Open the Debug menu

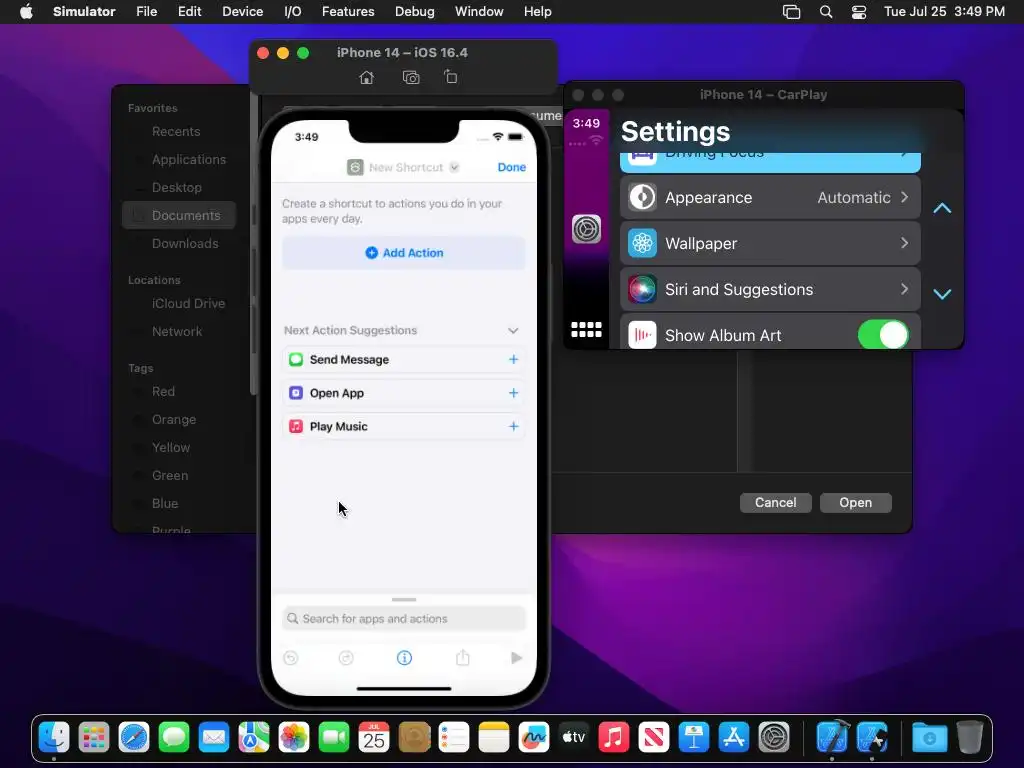[x=415, y=12]
